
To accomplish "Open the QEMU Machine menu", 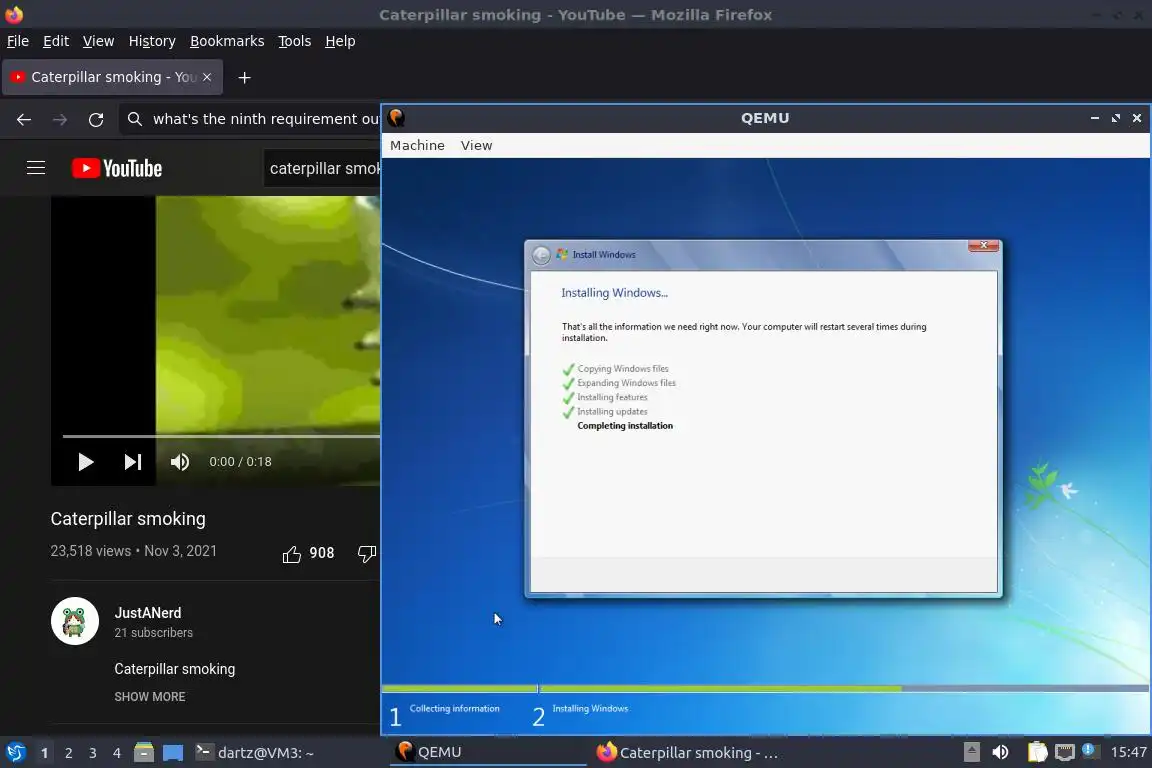I will coord(417,146).
